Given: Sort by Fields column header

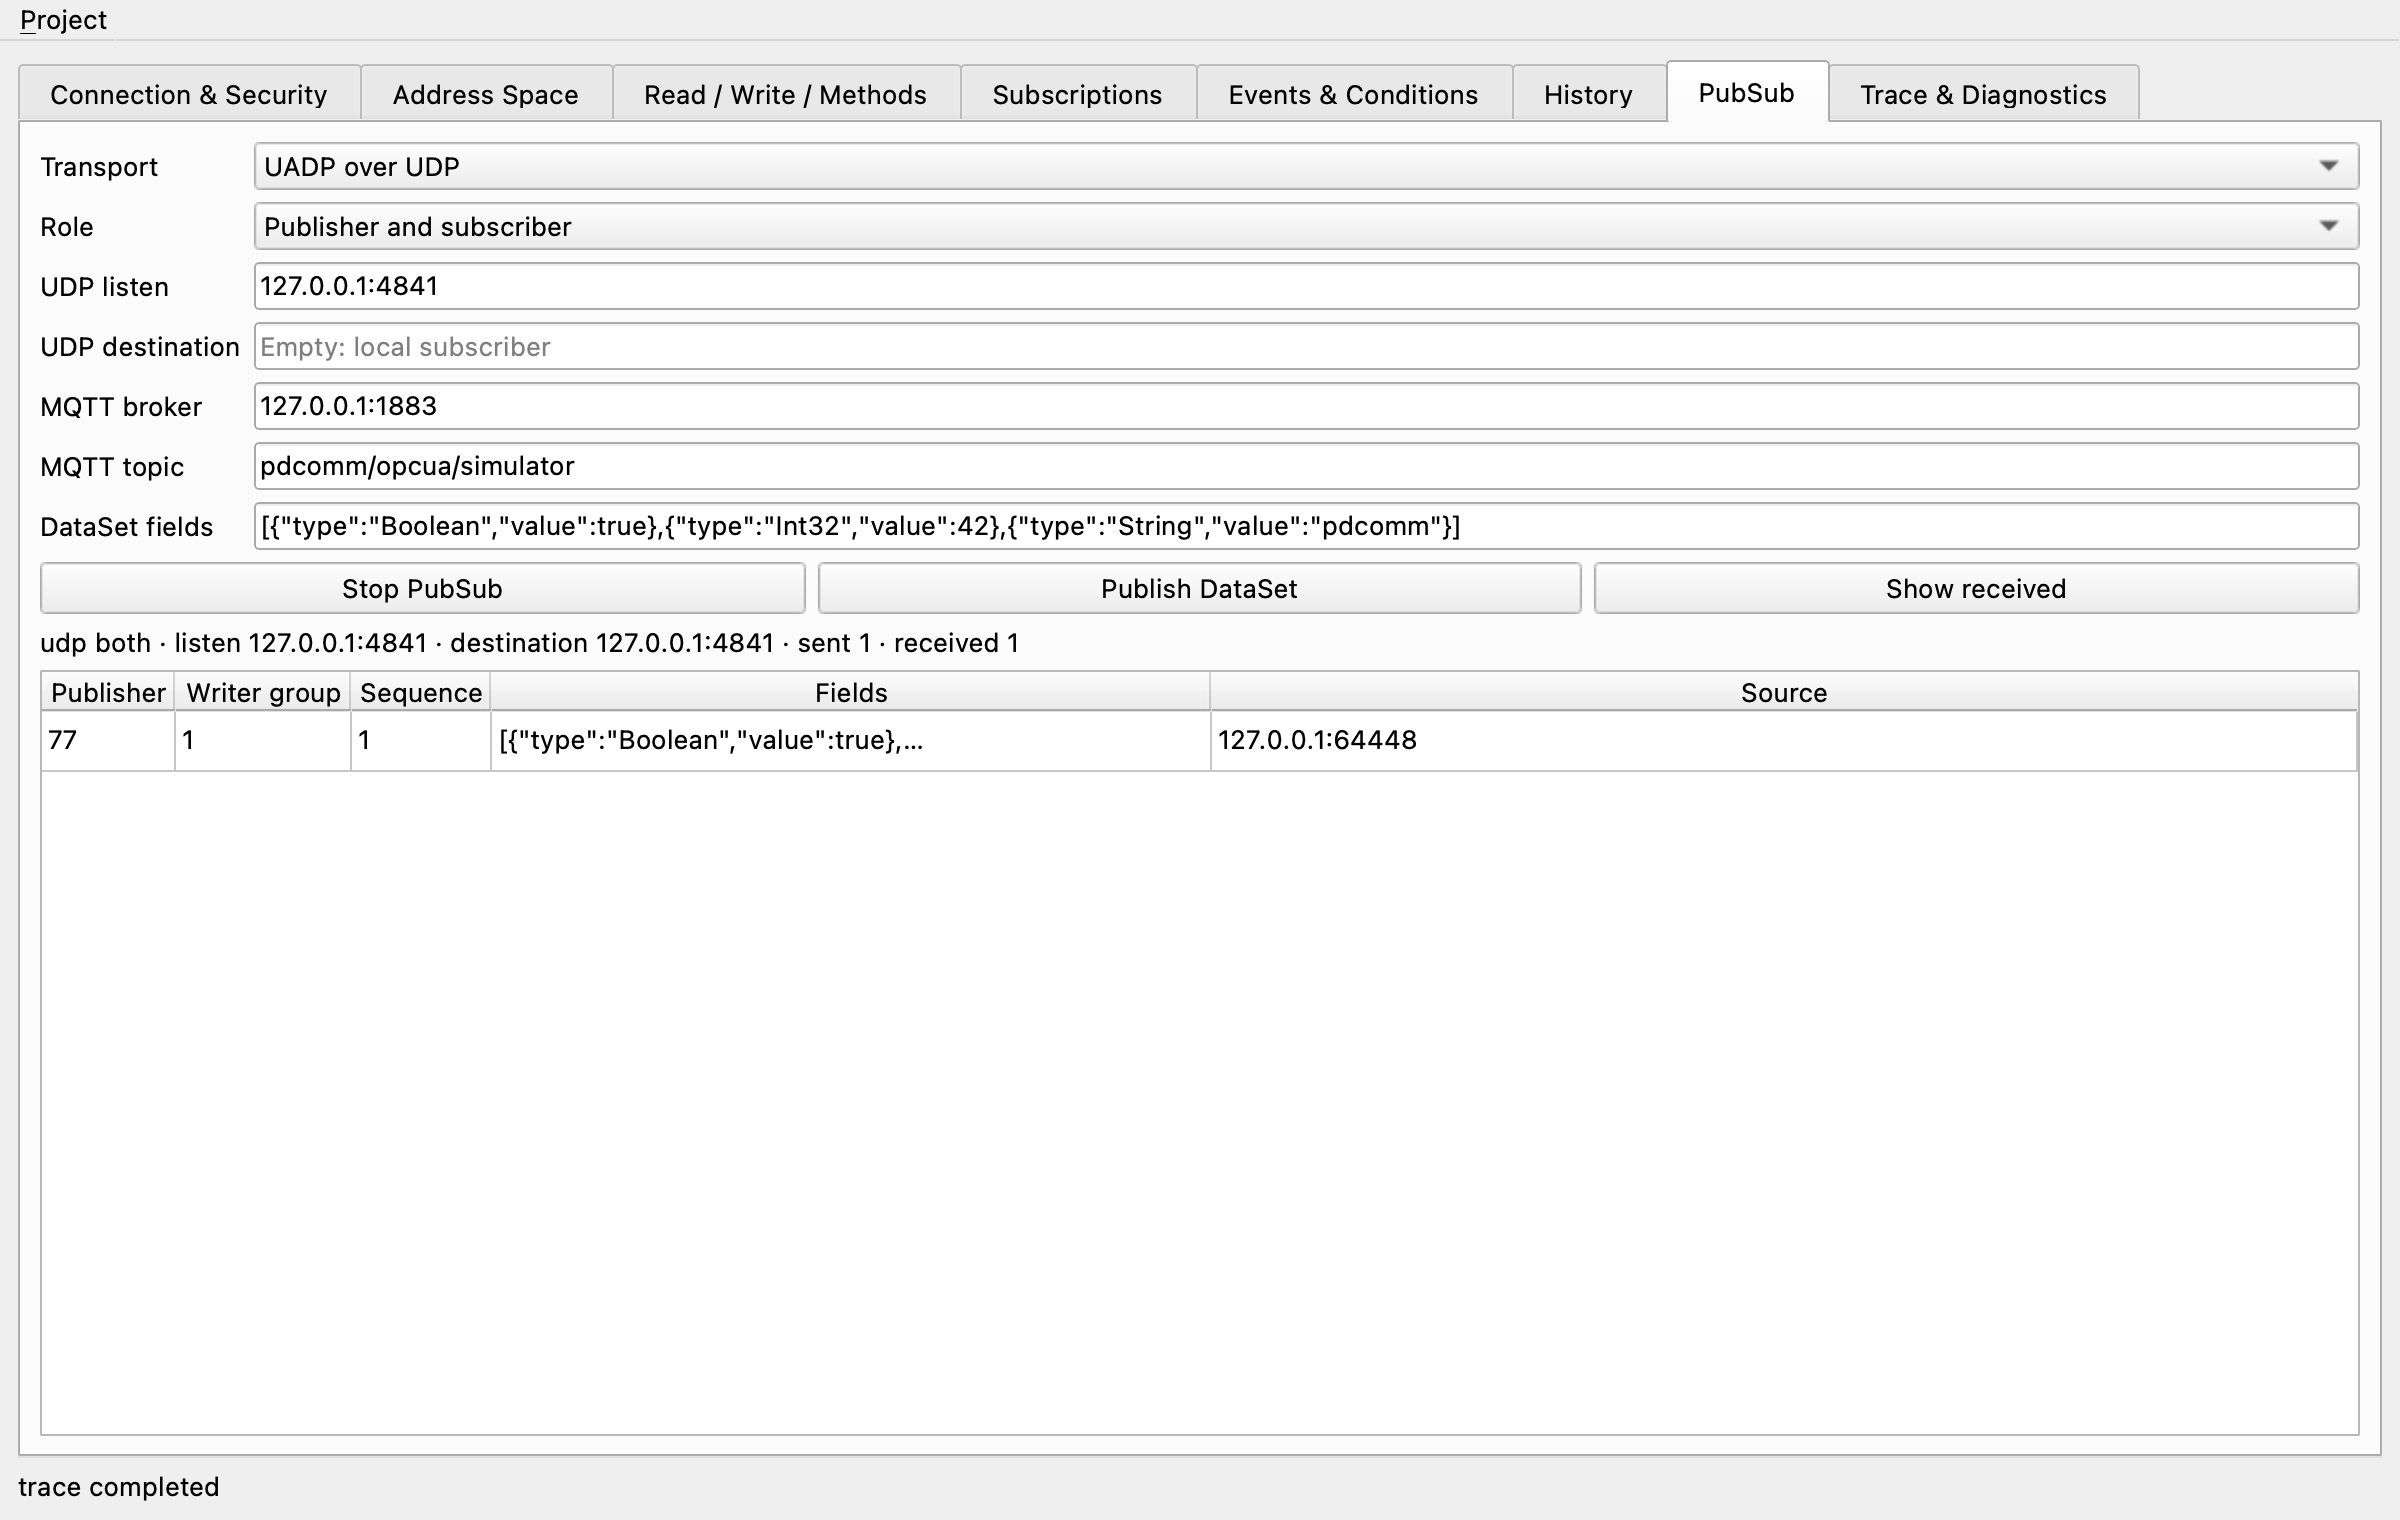Looking at the screenshot, I should [x=851, y=692].
